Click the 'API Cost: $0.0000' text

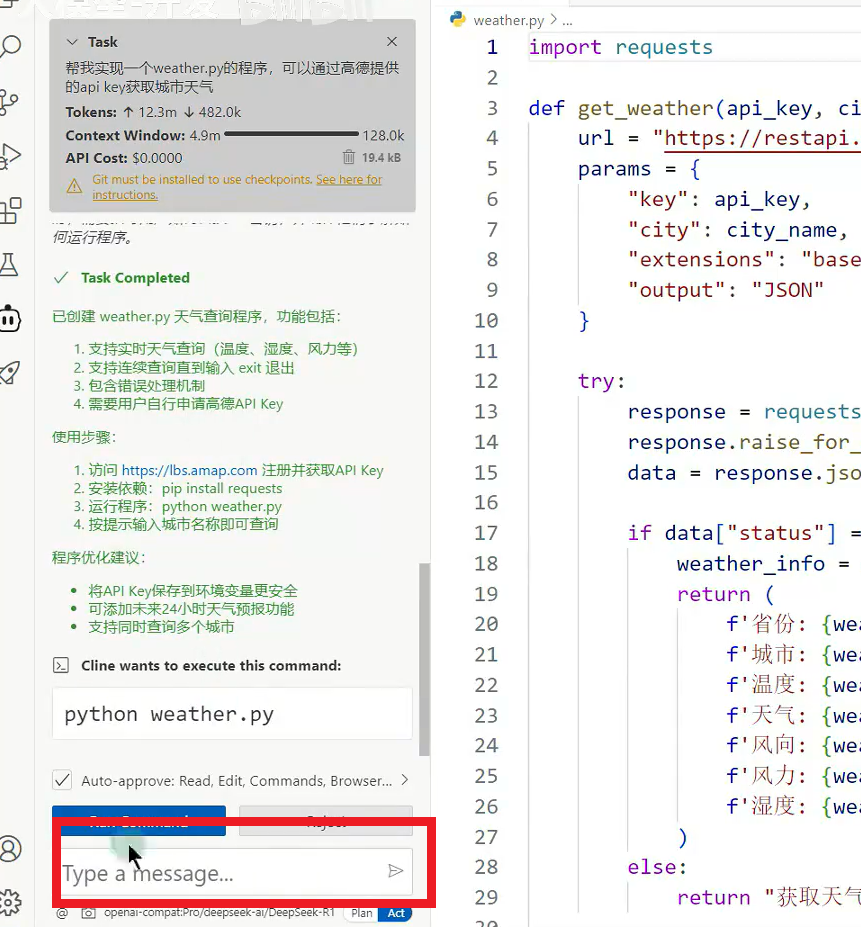coord(124,158)
